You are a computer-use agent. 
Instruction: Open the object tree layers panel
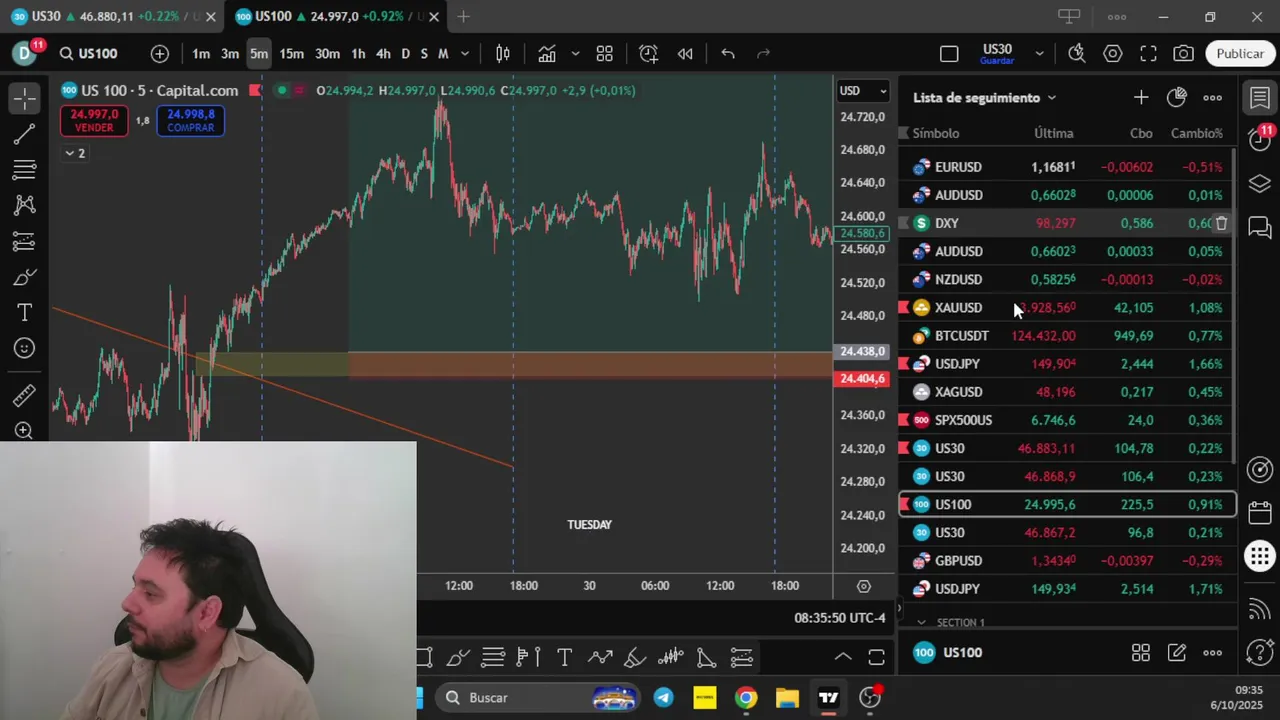[x=1260, y=184]
